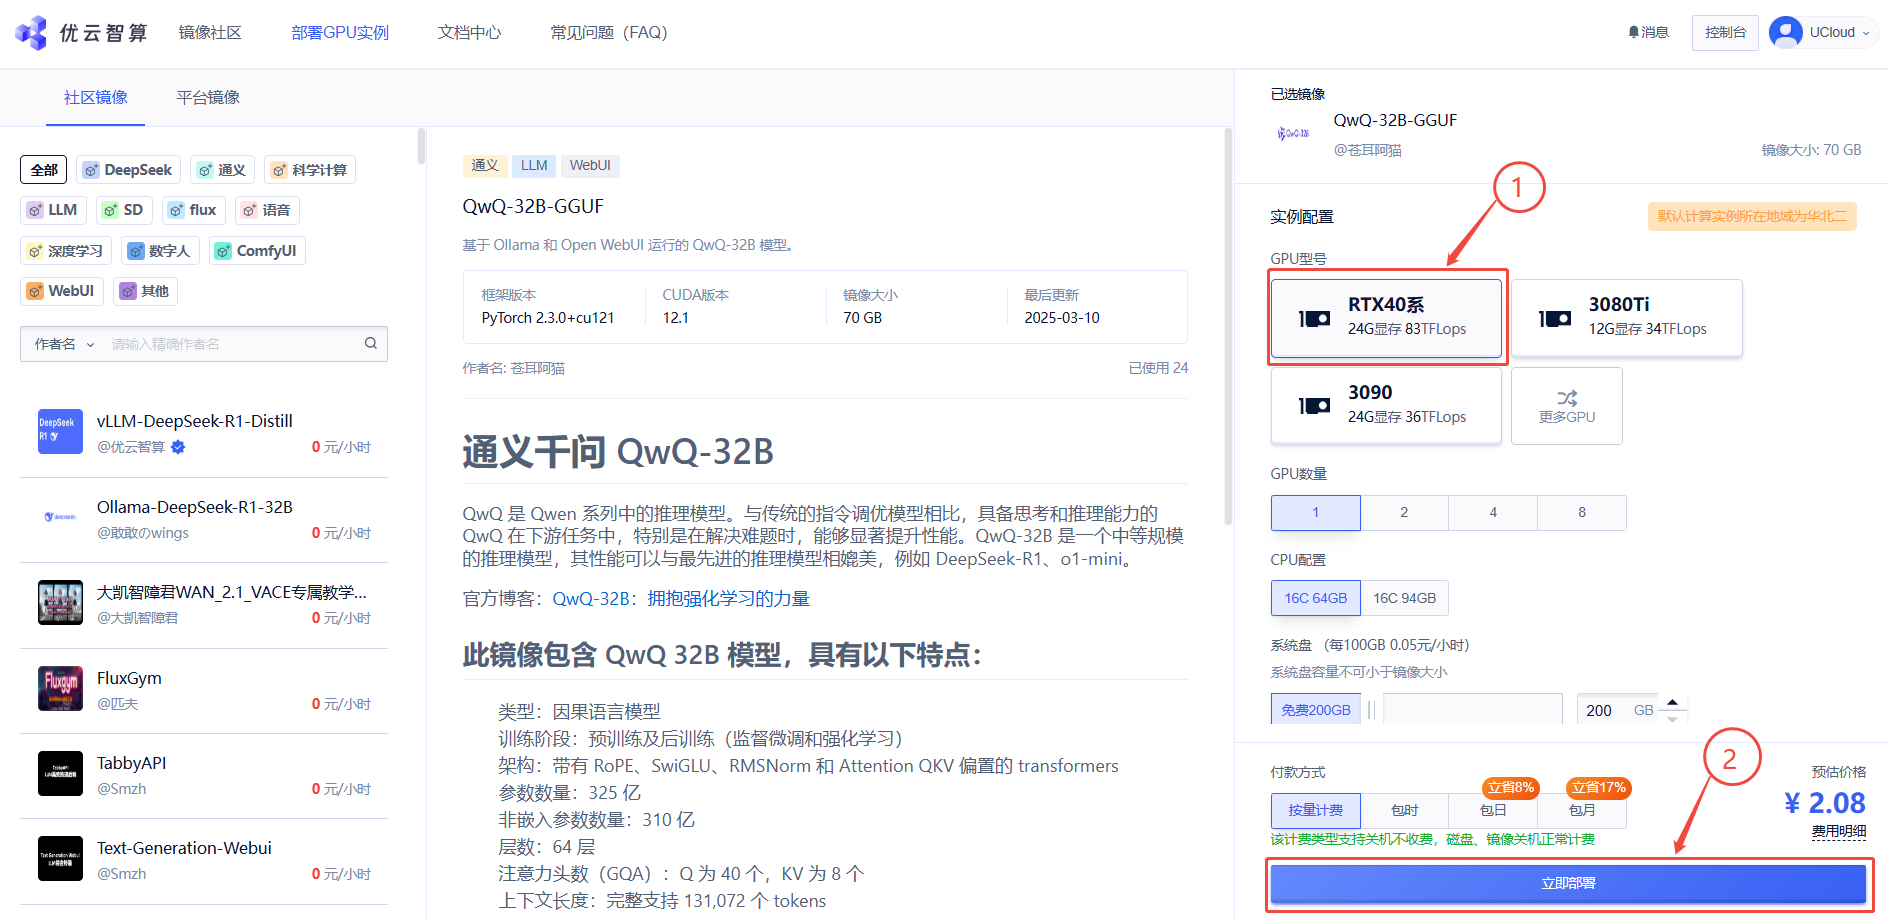
Task: Filter by the 深度学习 category tag
Action: click(x=66, y=250)
